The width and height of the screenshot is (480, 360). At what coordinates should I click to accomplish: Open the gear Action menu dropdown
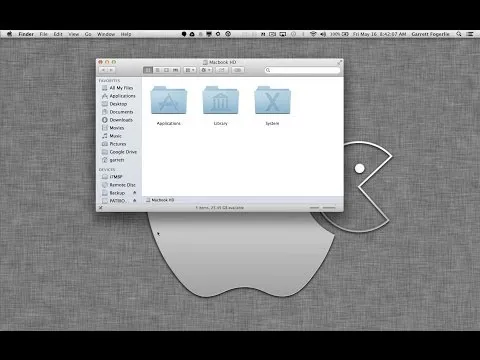coord(206,70)
